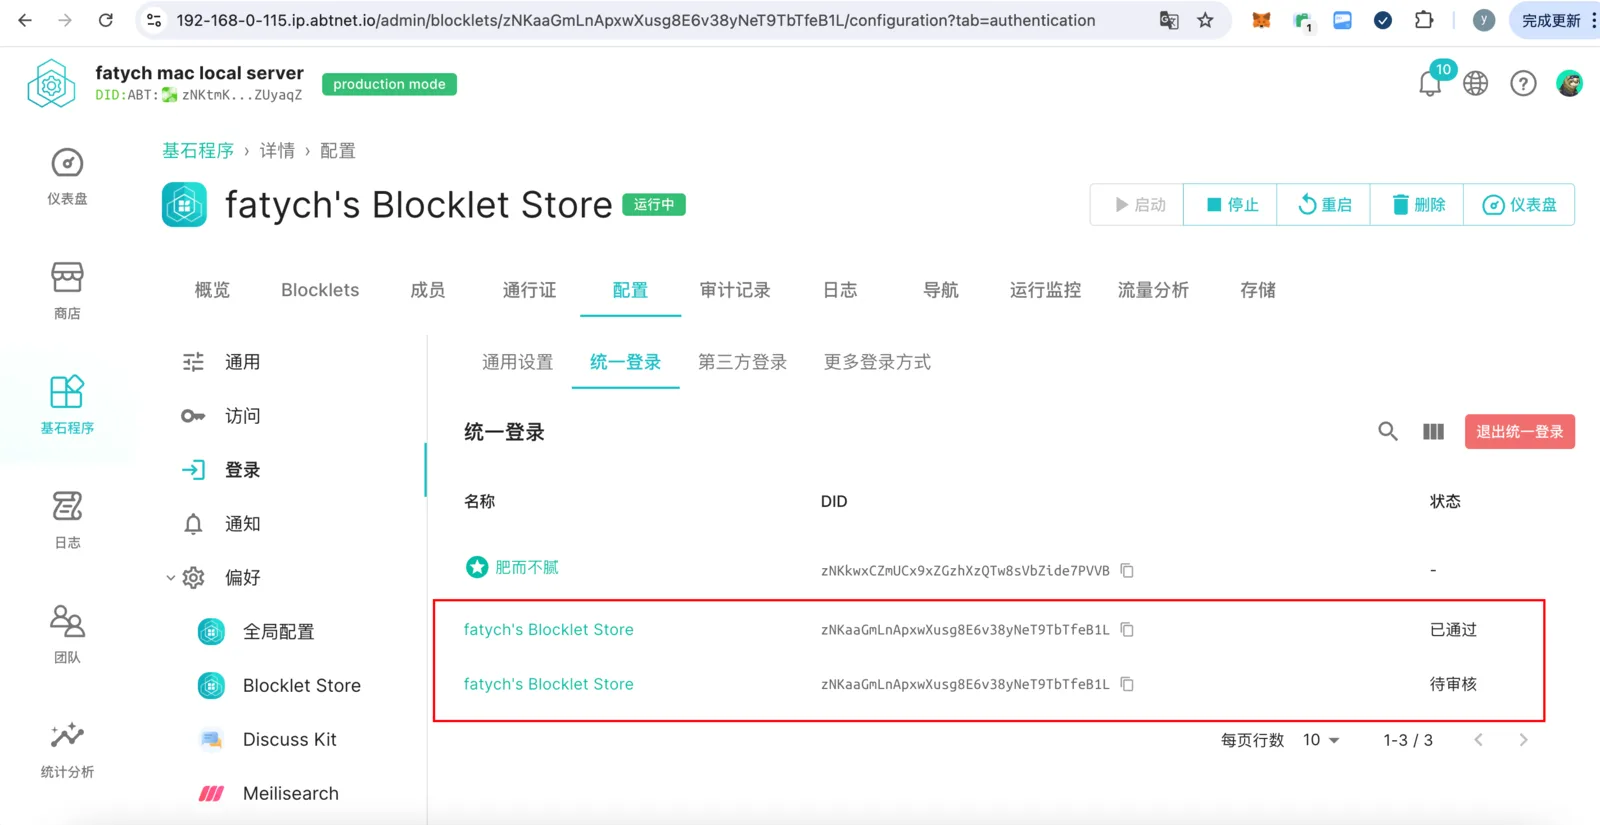
Task: Stop the blocklet with 停止
Action: pos(1231,205)
